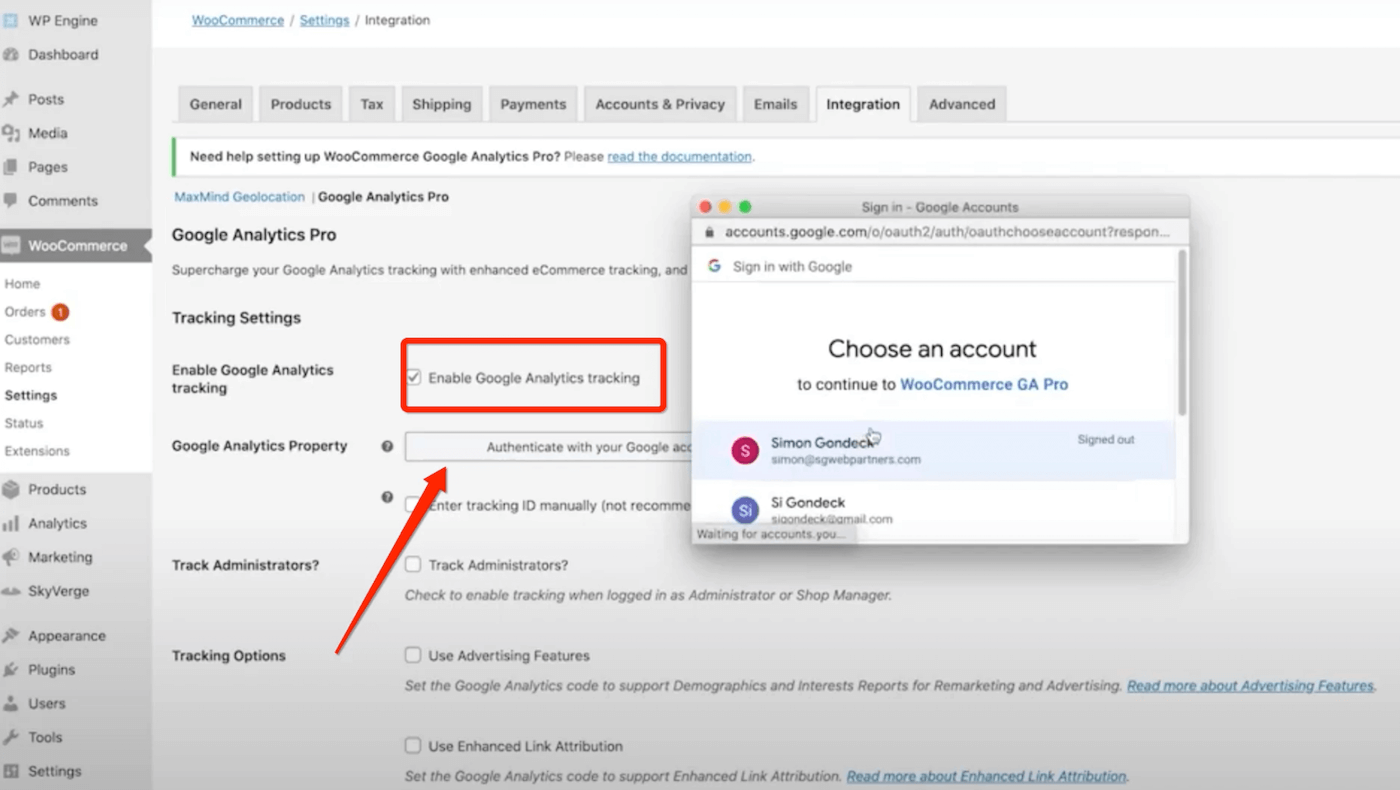The width and height of the screenshot is (1400, 790).
Task: Click the Google G logo in popup
Action: pyautogui.click(x=715, y=266)
